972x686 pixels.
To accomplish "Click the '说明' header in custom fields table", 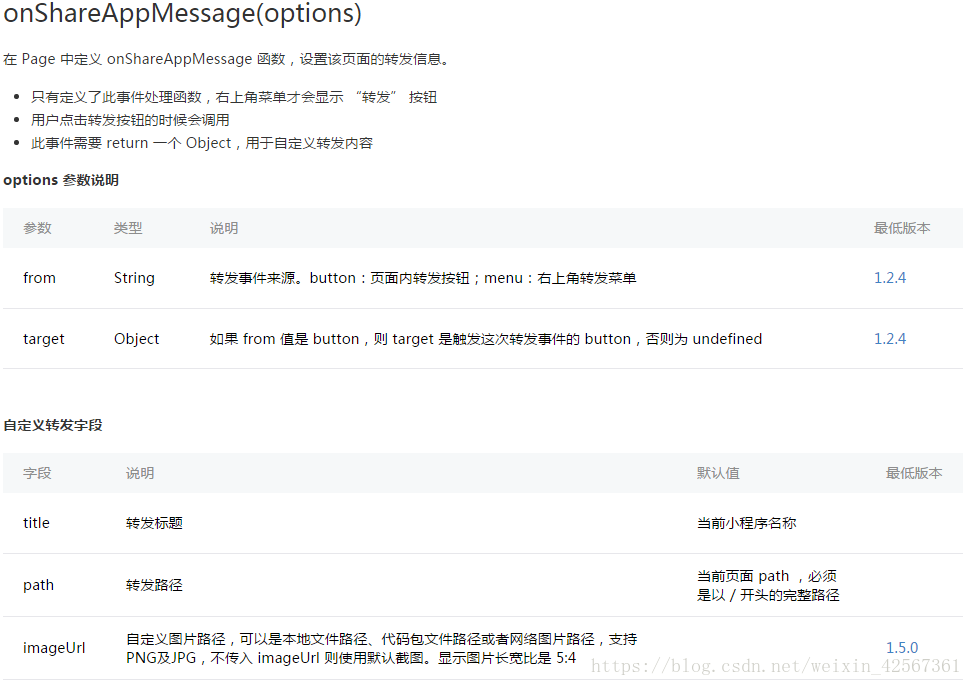I will (x=140, y=473).
